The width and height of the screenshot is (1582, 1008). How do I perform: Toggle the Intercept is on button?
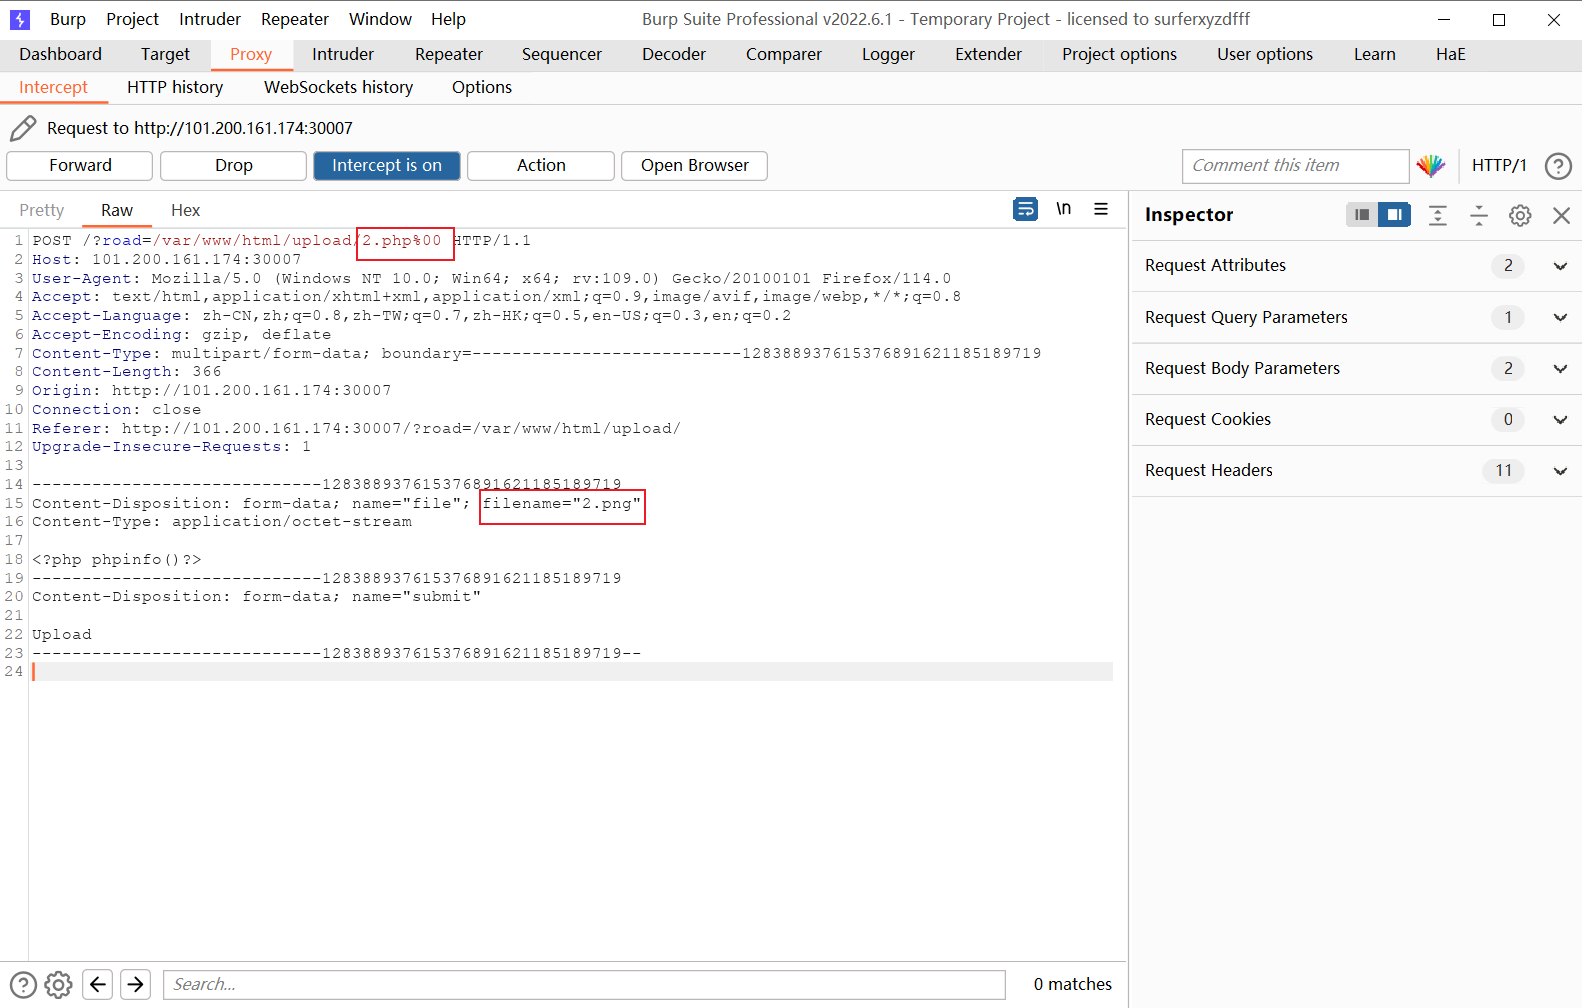point(387,166)
